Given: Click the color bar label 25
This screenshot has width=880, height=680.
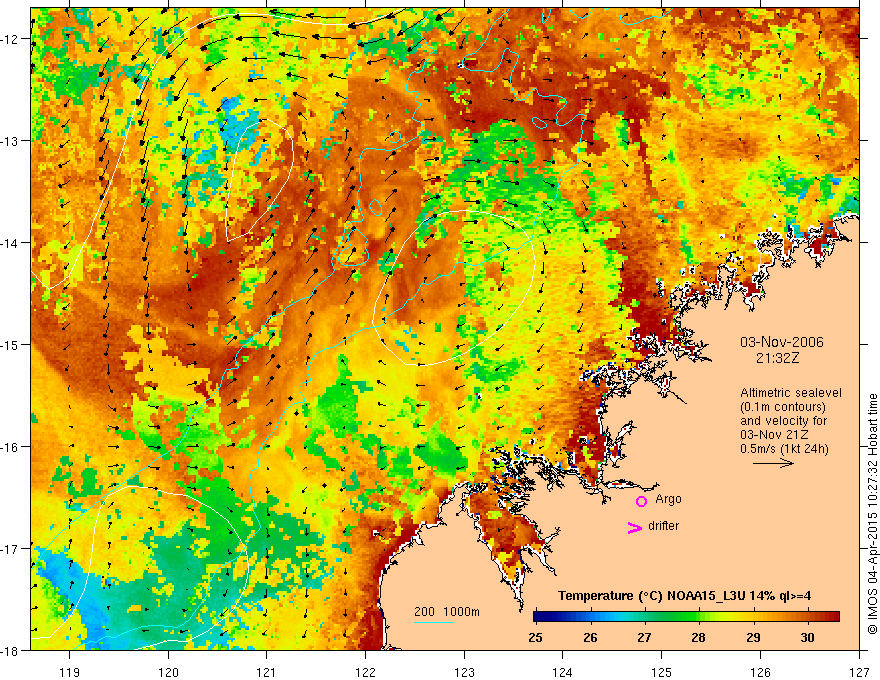Looking at the screenshot, I should click(535, 637).
